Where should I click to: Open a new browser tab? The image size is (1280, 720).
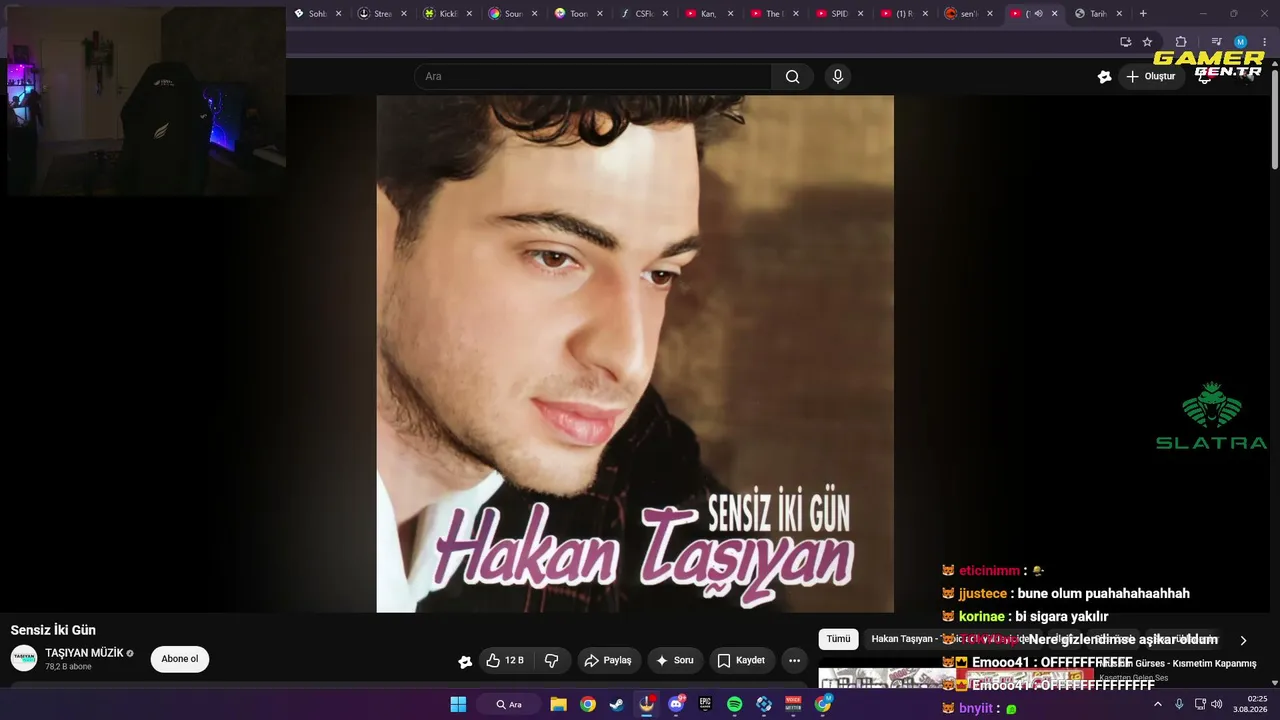[x=1143, y=14]
